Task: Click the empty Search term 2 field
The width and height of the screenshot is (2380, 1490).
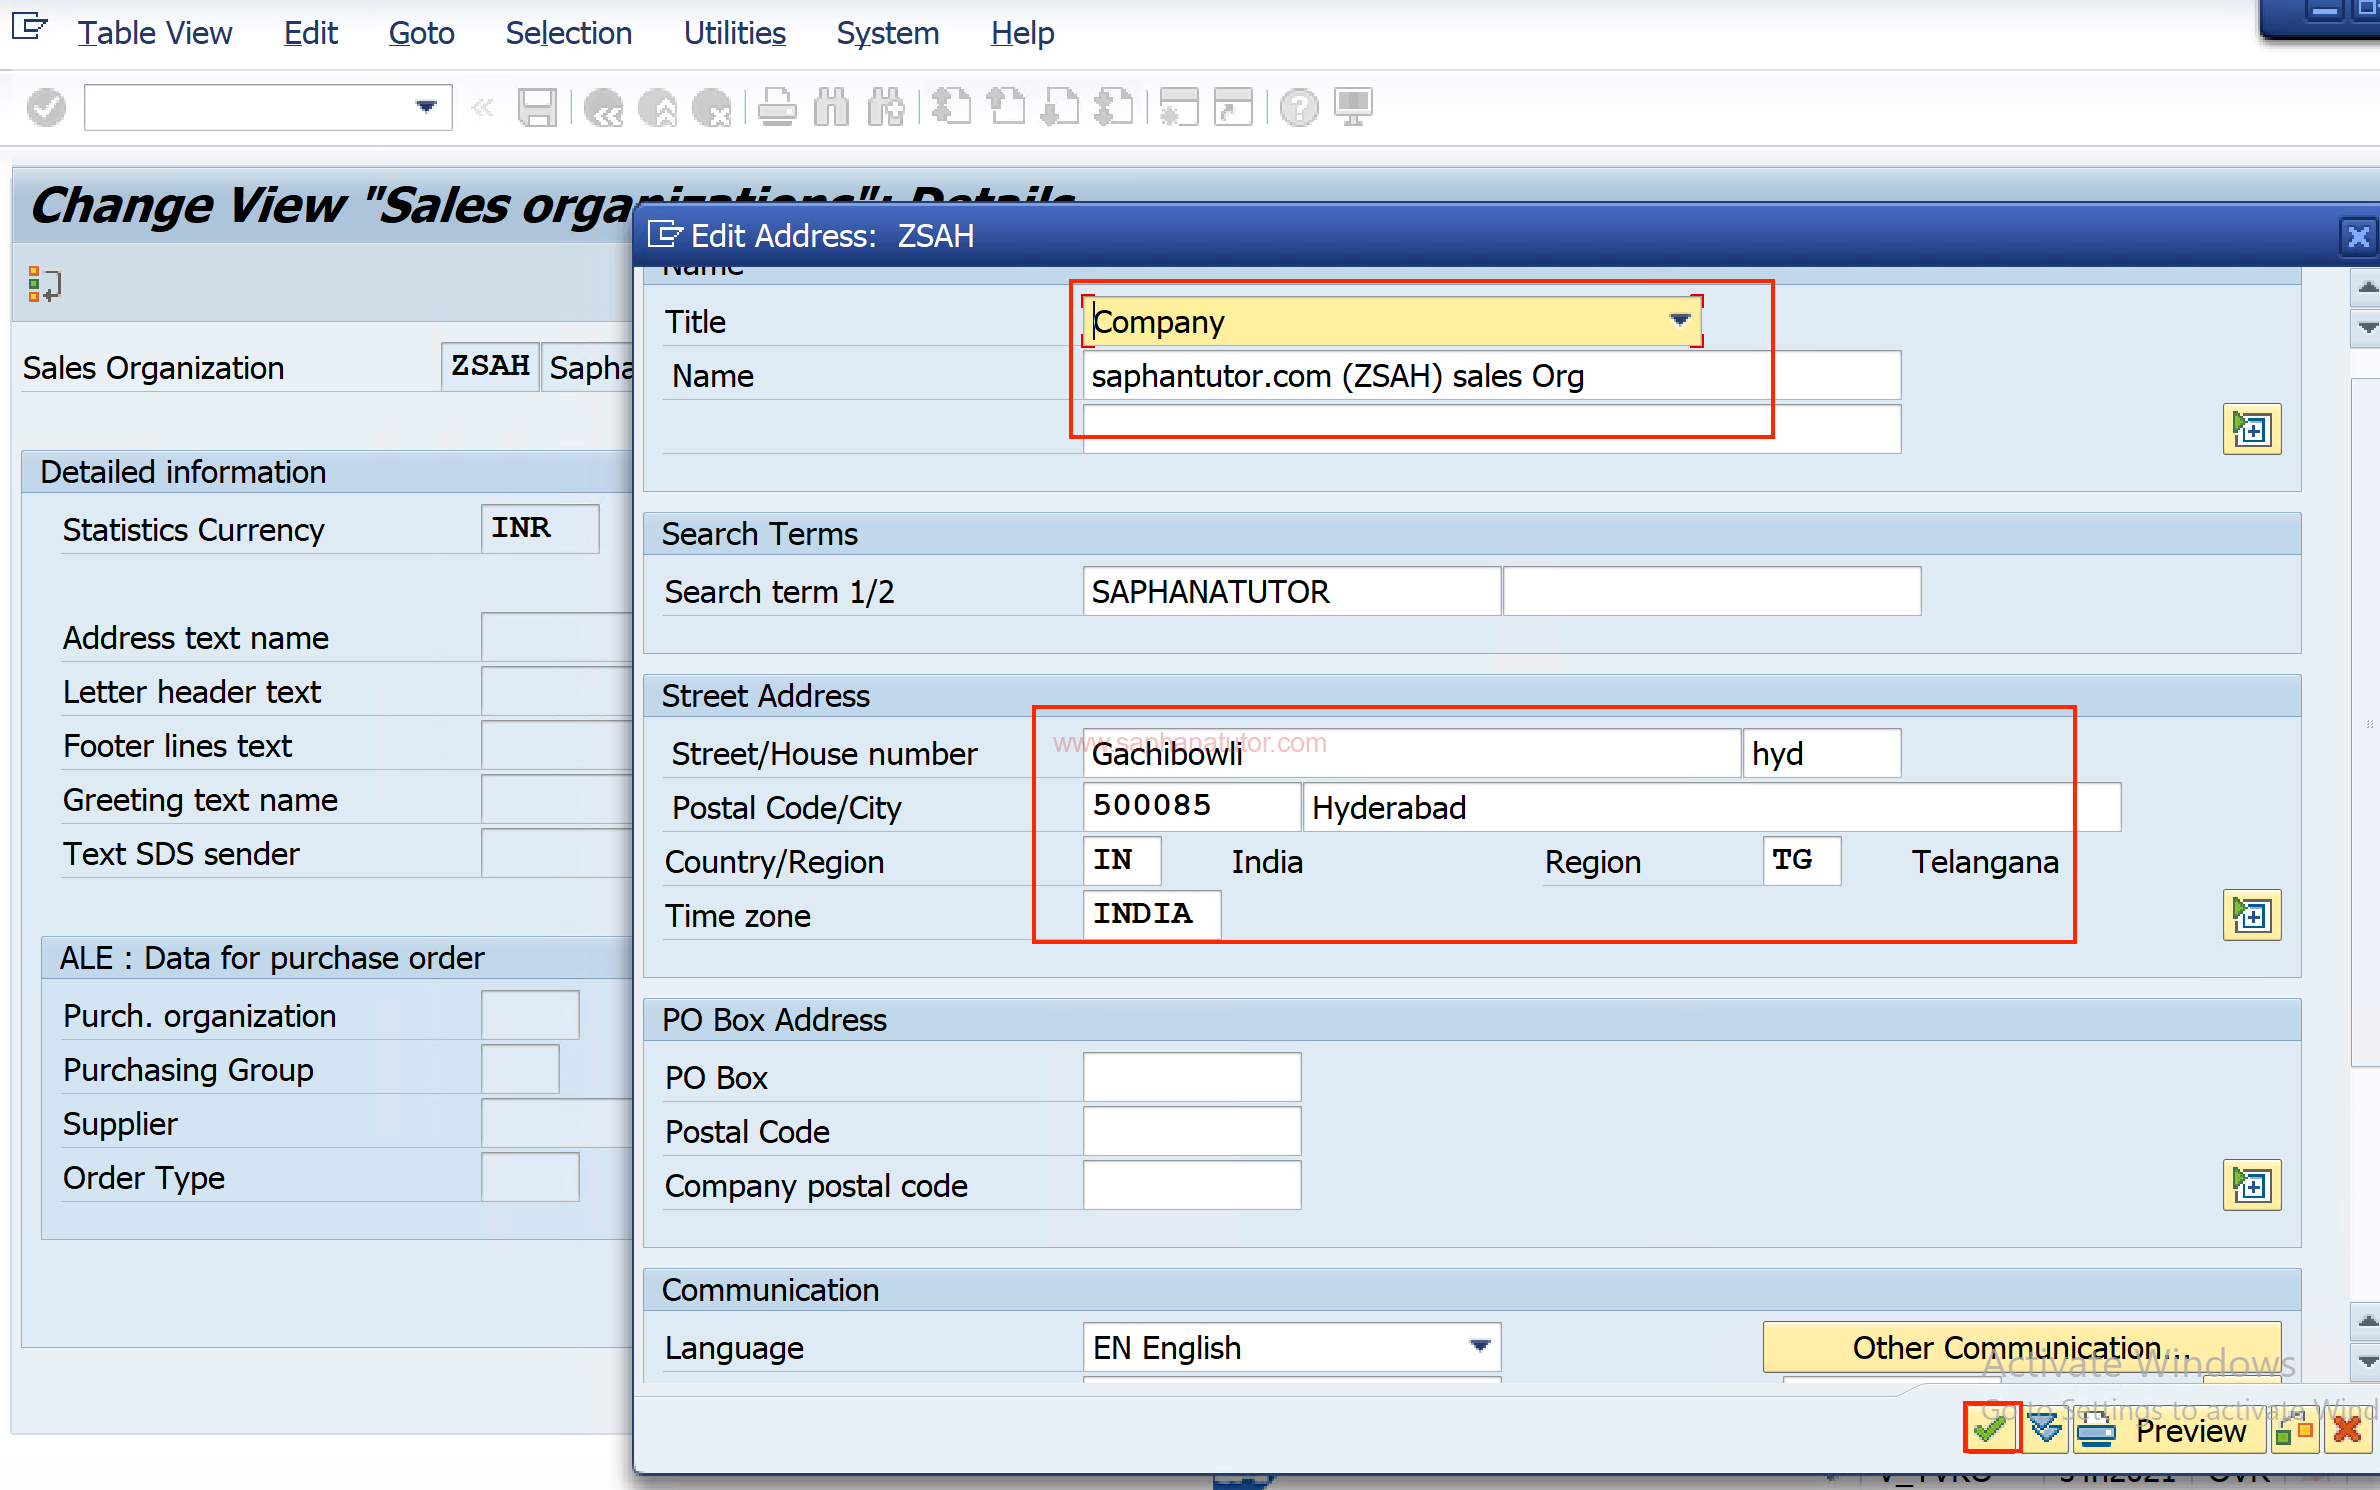Action: pyautogui.click(x=1711, y=592)
